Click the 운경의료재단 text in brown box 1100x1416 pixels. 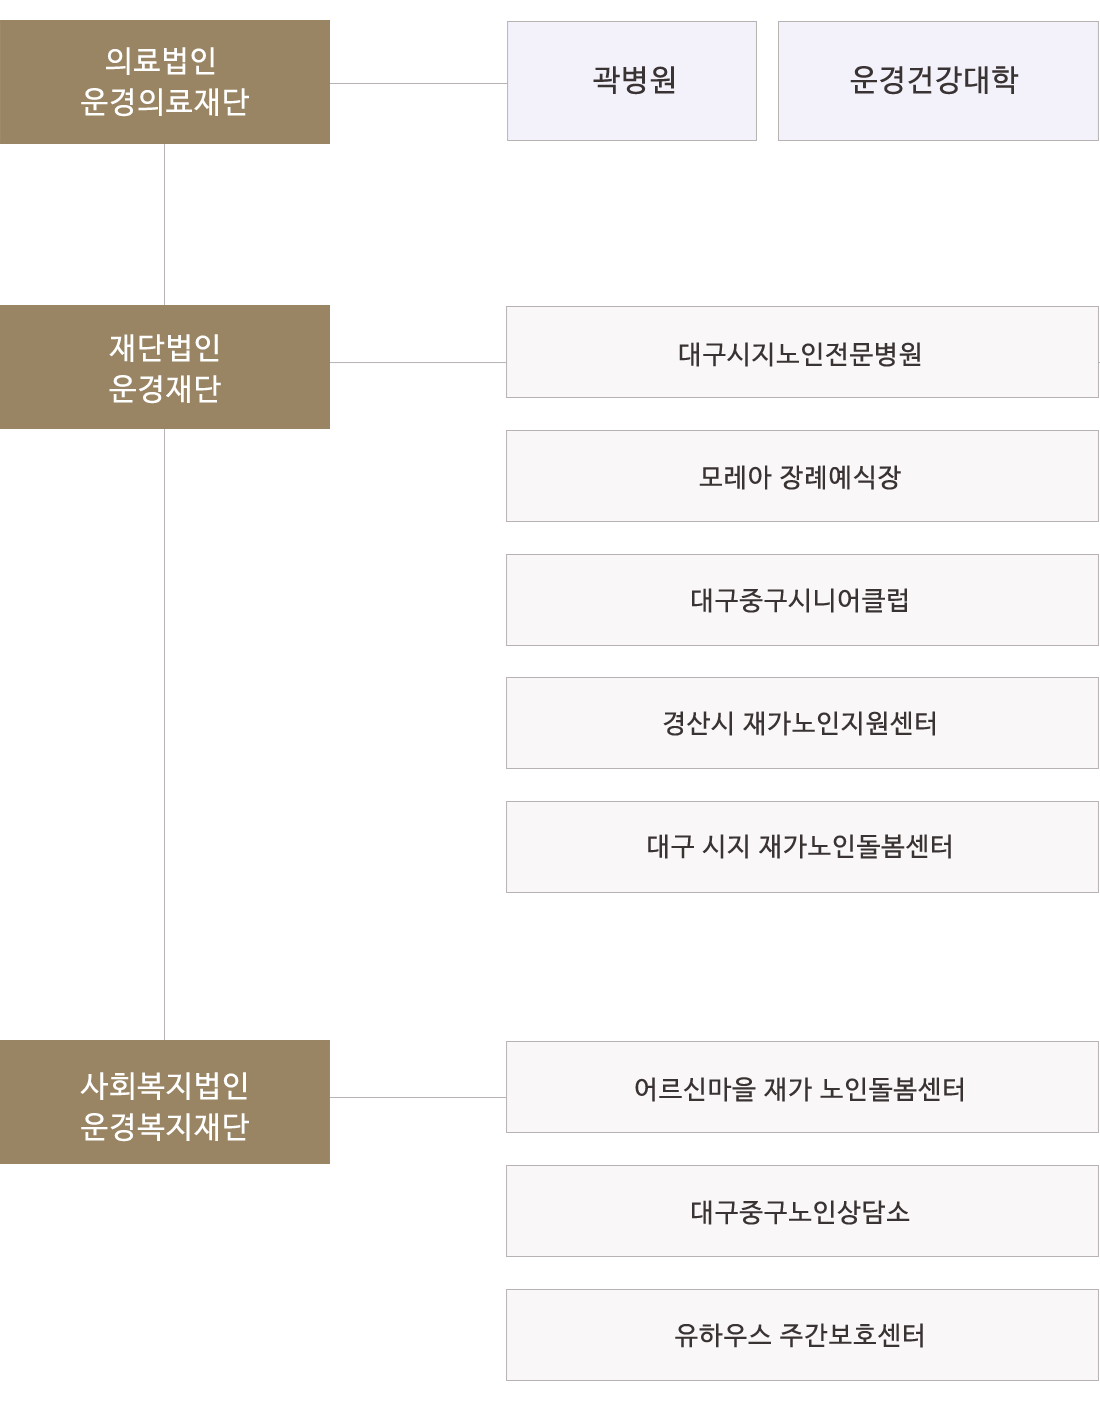point(165,101)
